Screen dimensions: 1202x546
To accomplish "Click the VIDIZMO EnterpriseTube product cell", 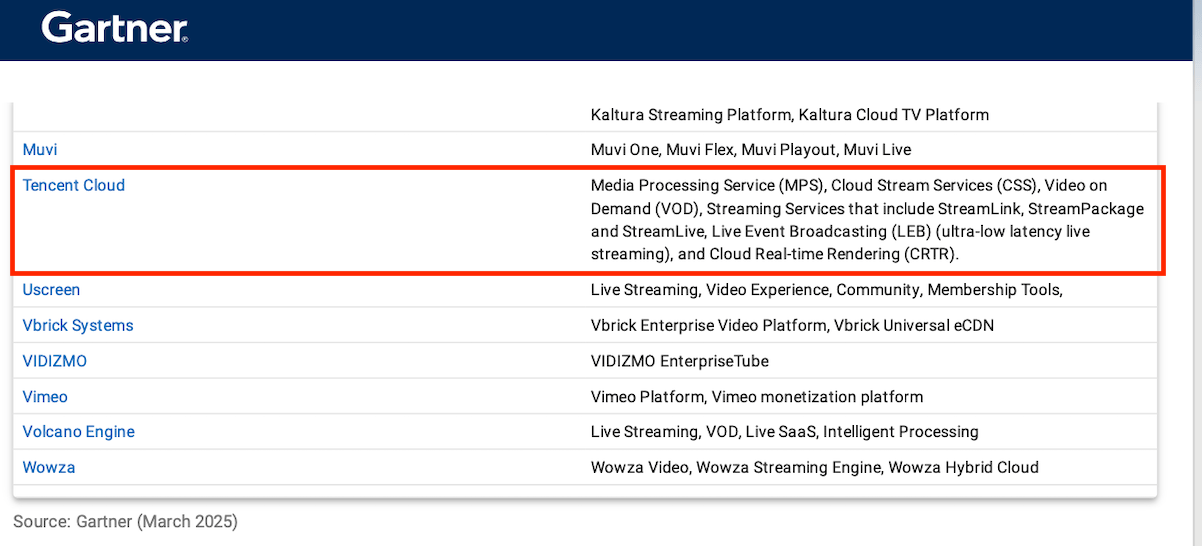I will (679, 361).
